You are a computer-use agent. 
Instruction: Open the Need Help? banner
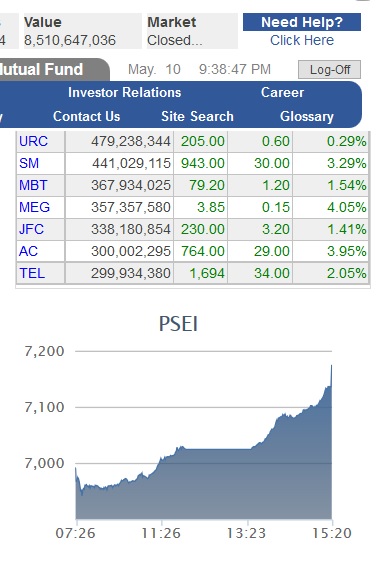[x=302, y=22]
